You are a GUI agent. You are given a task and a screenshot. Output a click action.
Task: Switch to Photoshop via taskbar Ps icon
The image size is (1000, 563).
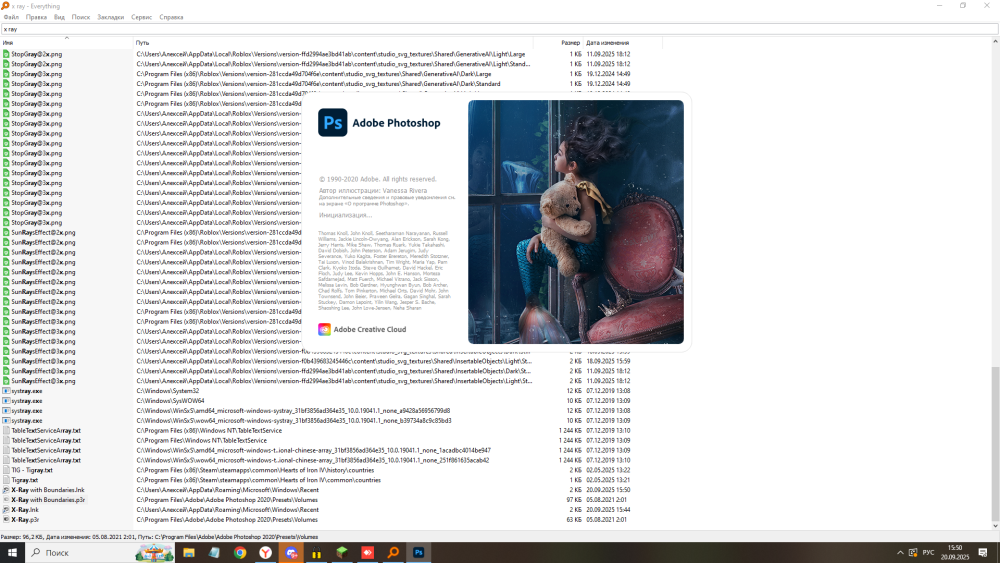pos(418,553)
